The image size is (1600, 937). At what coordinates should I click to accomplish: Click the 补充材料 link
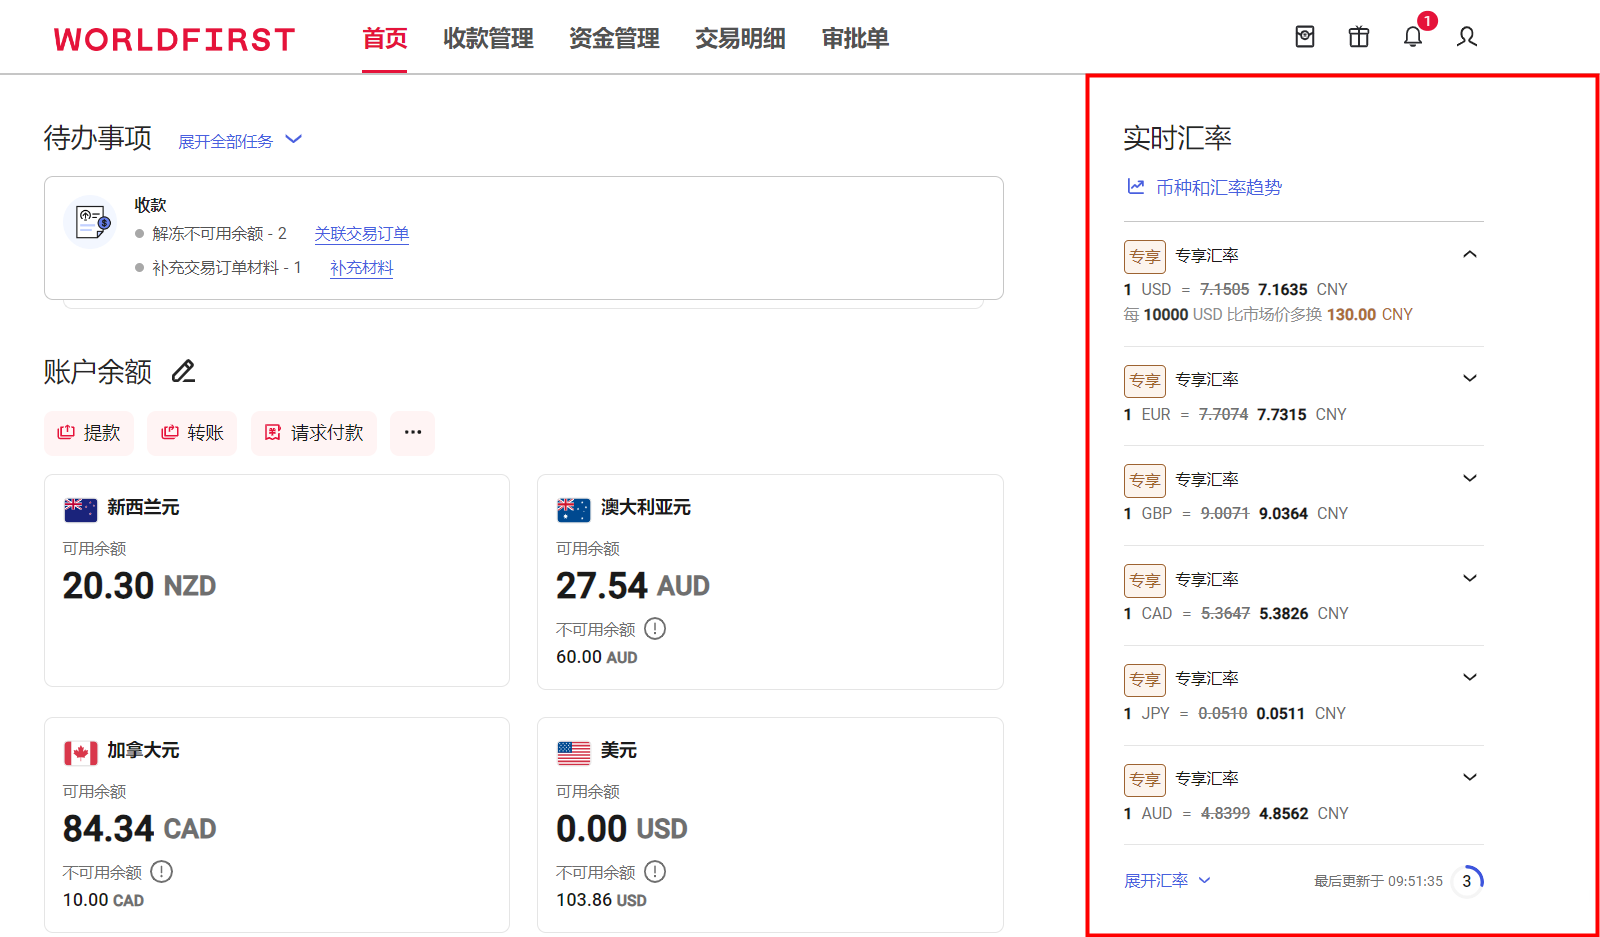[x=361, y=268]
